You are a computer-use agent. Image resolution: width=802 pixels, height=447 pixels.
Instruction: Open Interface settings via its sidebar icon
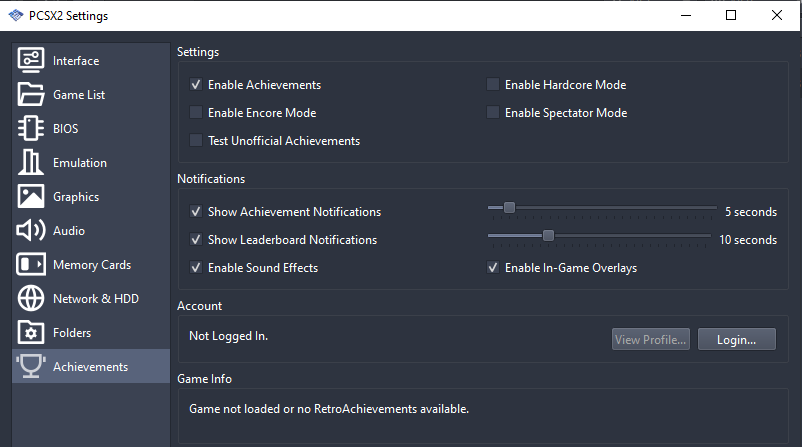click(x=31, y=60)
